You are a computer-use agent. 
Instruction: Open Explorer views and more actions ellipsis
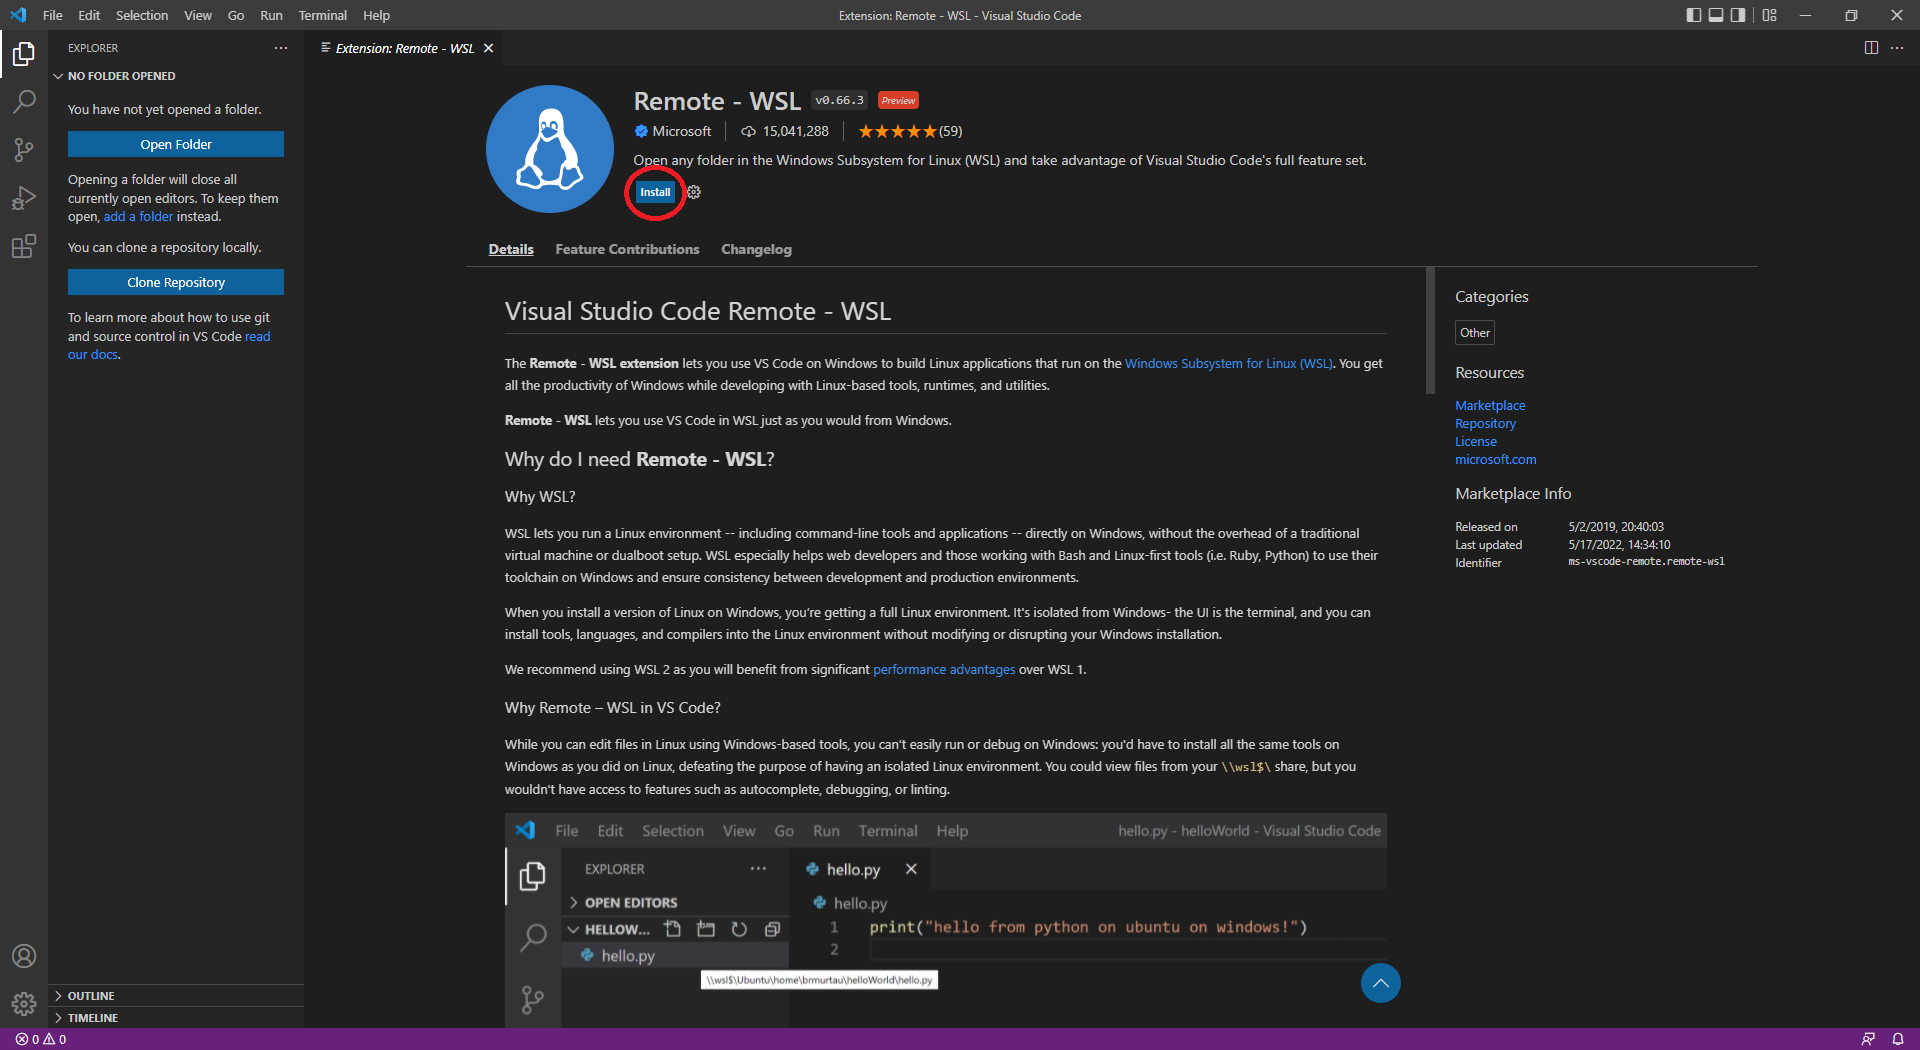281,48
